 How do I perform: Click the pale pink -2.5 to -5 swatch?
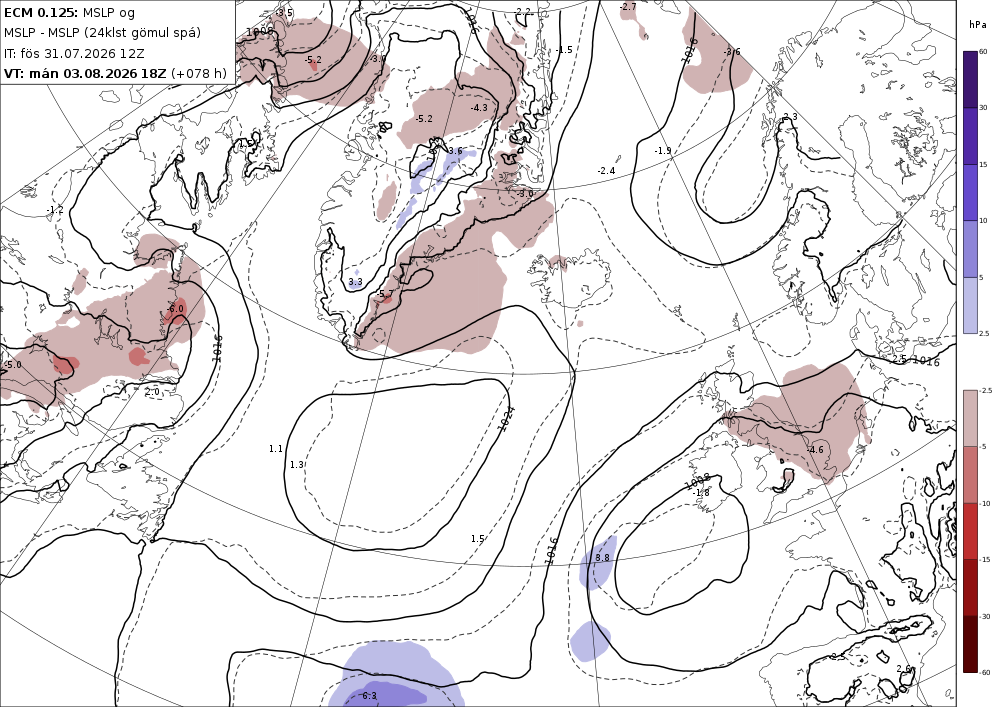[x=970, y=418]
